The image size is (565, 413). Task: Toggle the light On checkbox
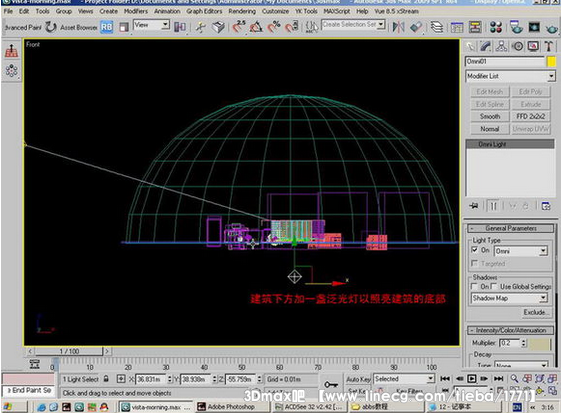pyautogui.click(x=475, y=250)
